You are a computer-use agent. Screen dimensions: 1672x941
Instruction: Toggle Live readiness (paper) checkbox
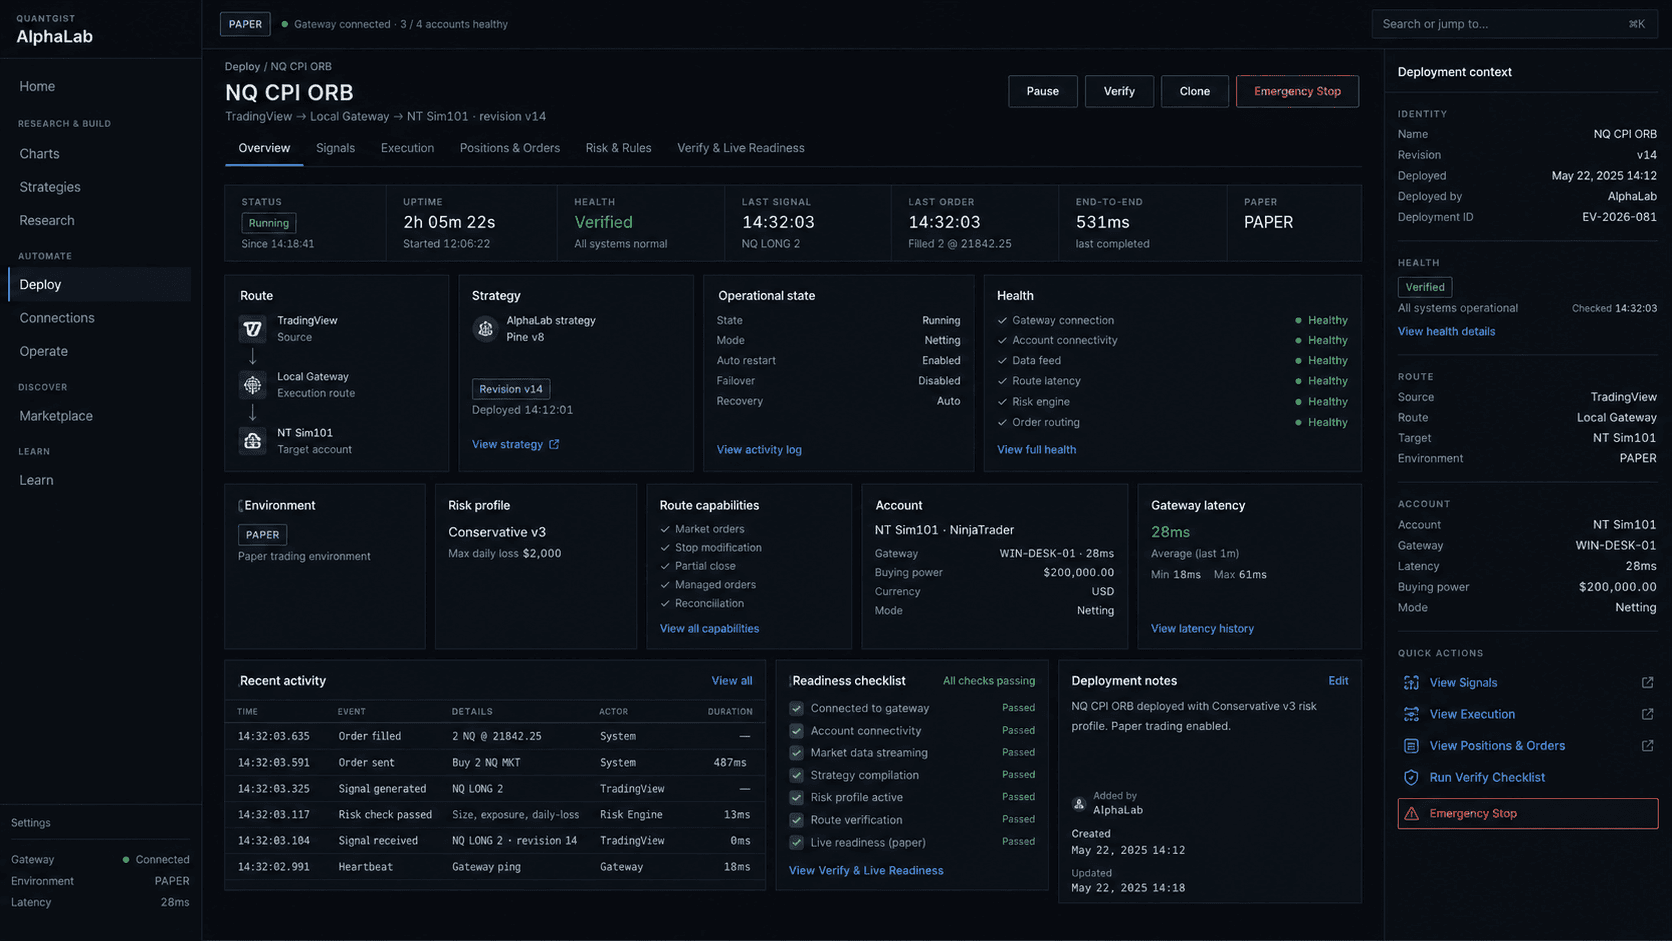click(x=796, y=842)
